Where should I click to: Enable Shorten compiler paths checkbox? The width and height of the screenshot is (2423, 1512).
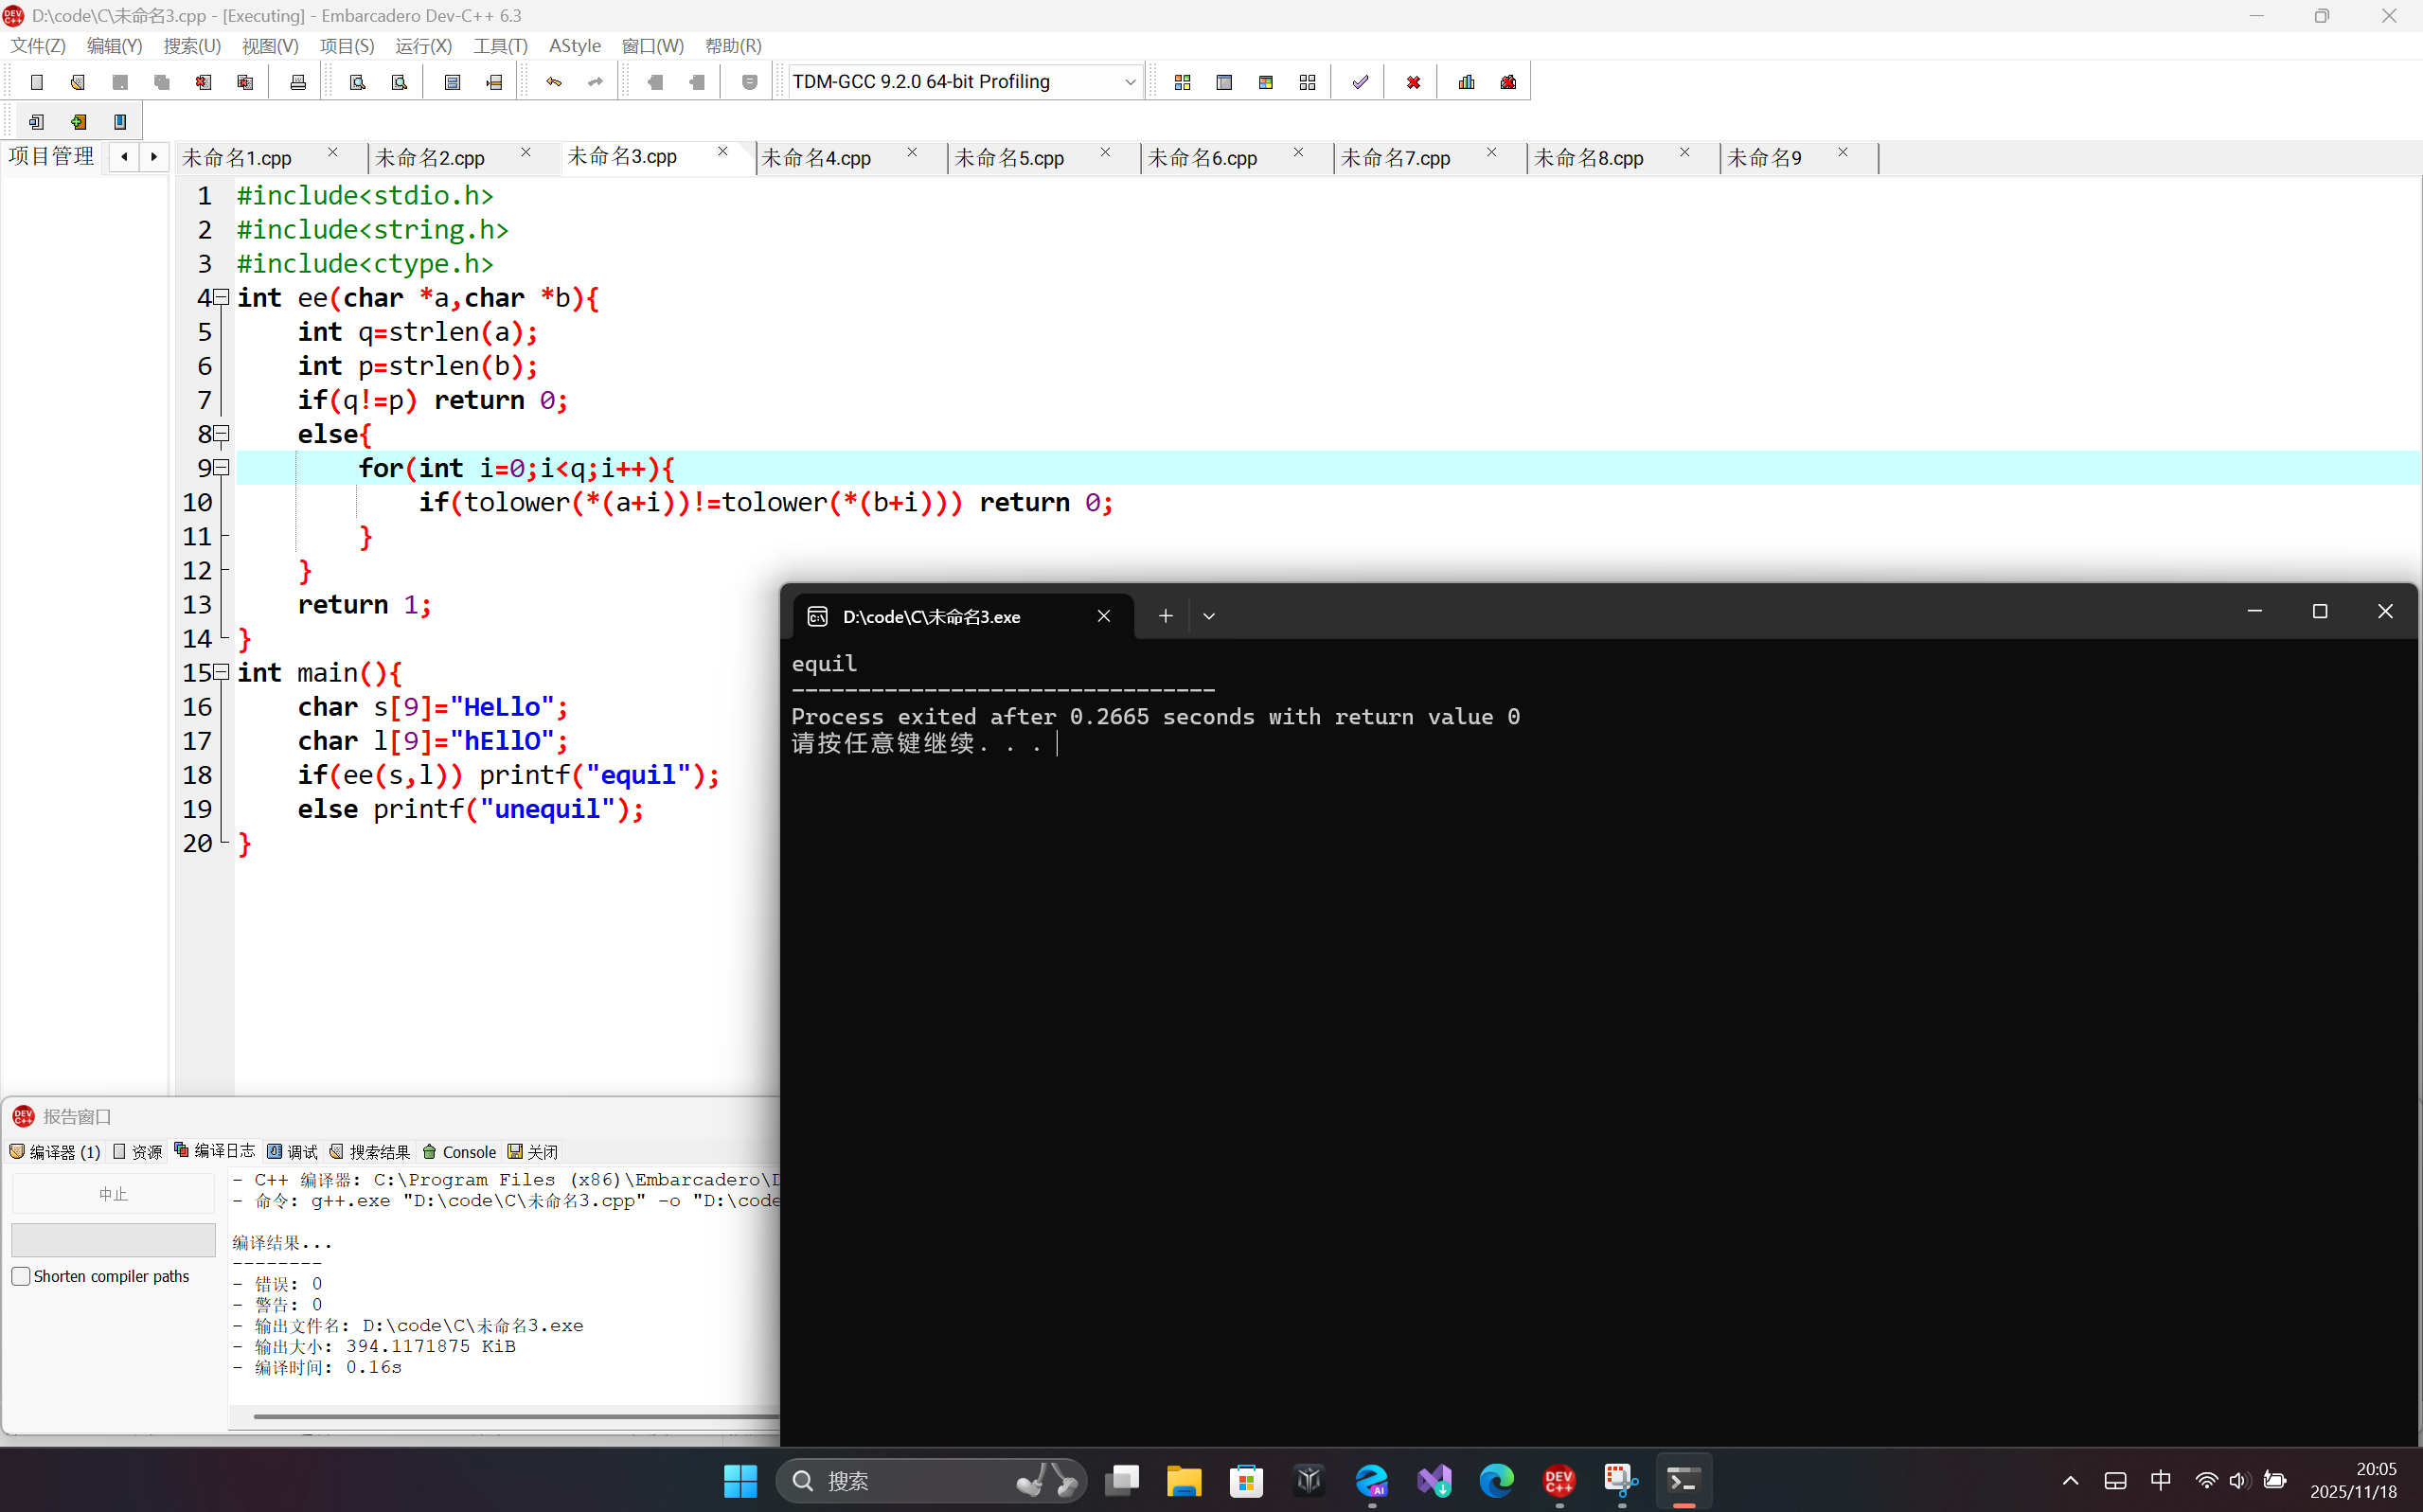click(21, 1276)
